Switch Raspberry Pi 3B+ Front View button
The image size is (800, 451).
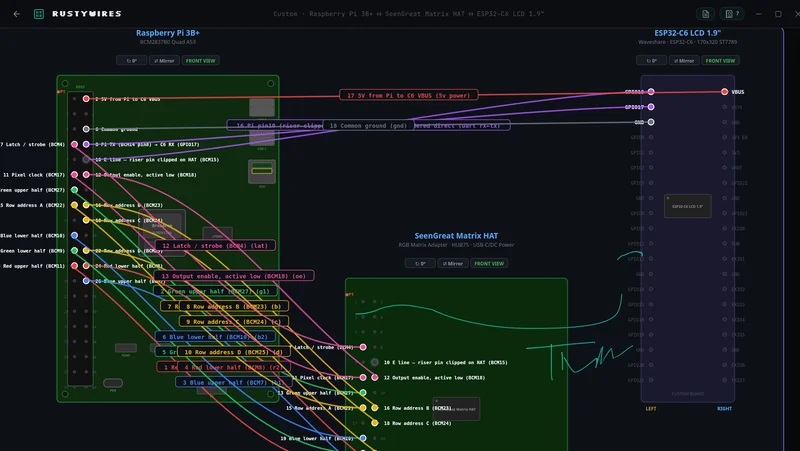pyautogui.click(x=201, y=60)
